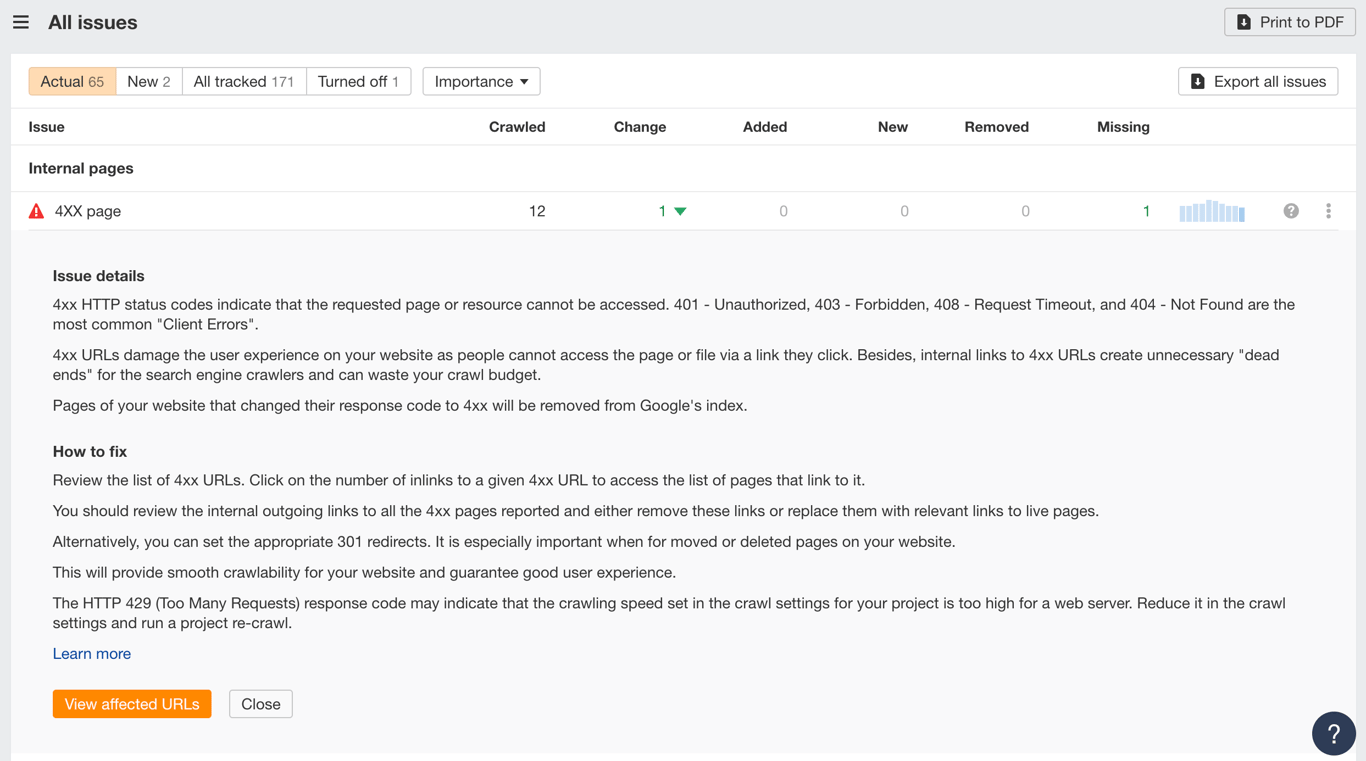Close the issue details panel
The image size is (1366, 761).
(x=260, y=703)
